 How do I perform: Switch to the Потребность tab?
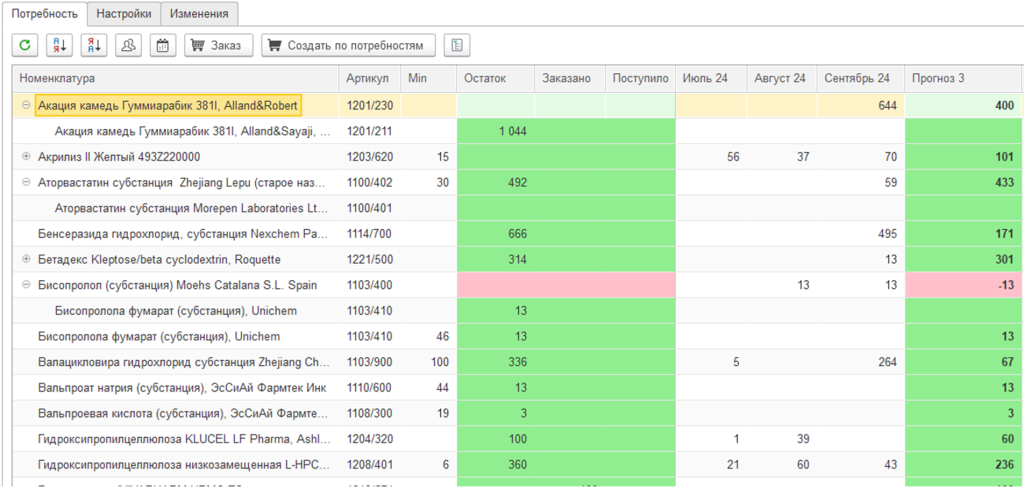pos(45,13)
